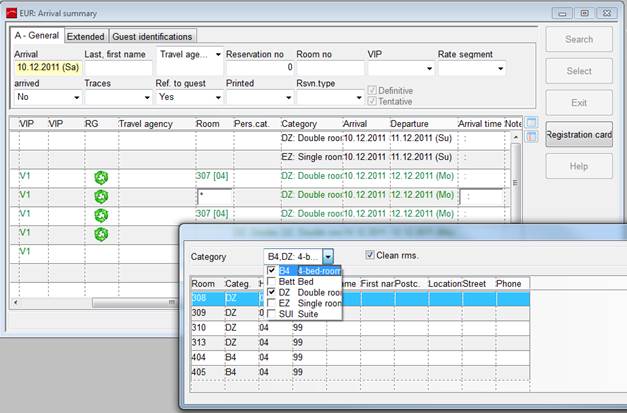
Task: Check the EZ Single room category option
Action: click(272, 303)
